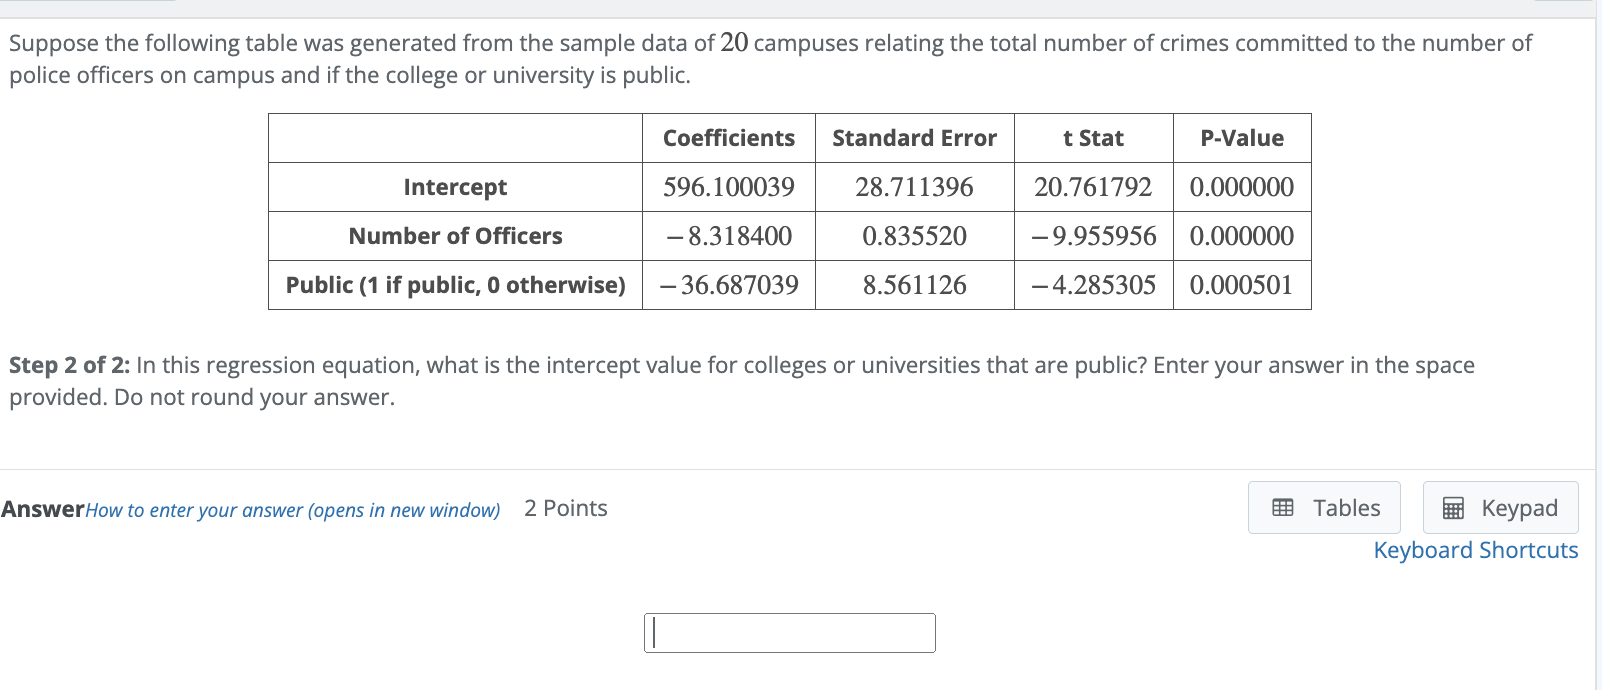Click the Answer section label
Viewport: 1602px width, 690px height.
[x=42, y=508]
